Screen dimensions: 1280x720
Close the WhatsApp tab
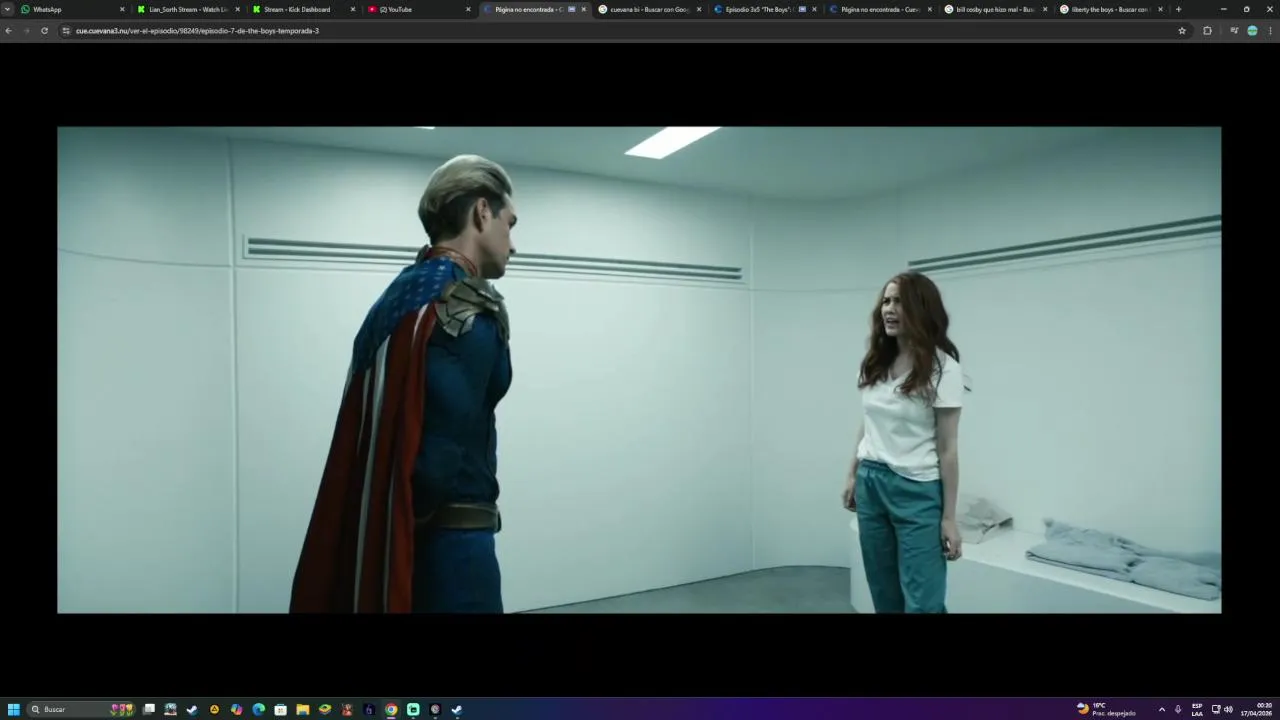click(122, 9)
